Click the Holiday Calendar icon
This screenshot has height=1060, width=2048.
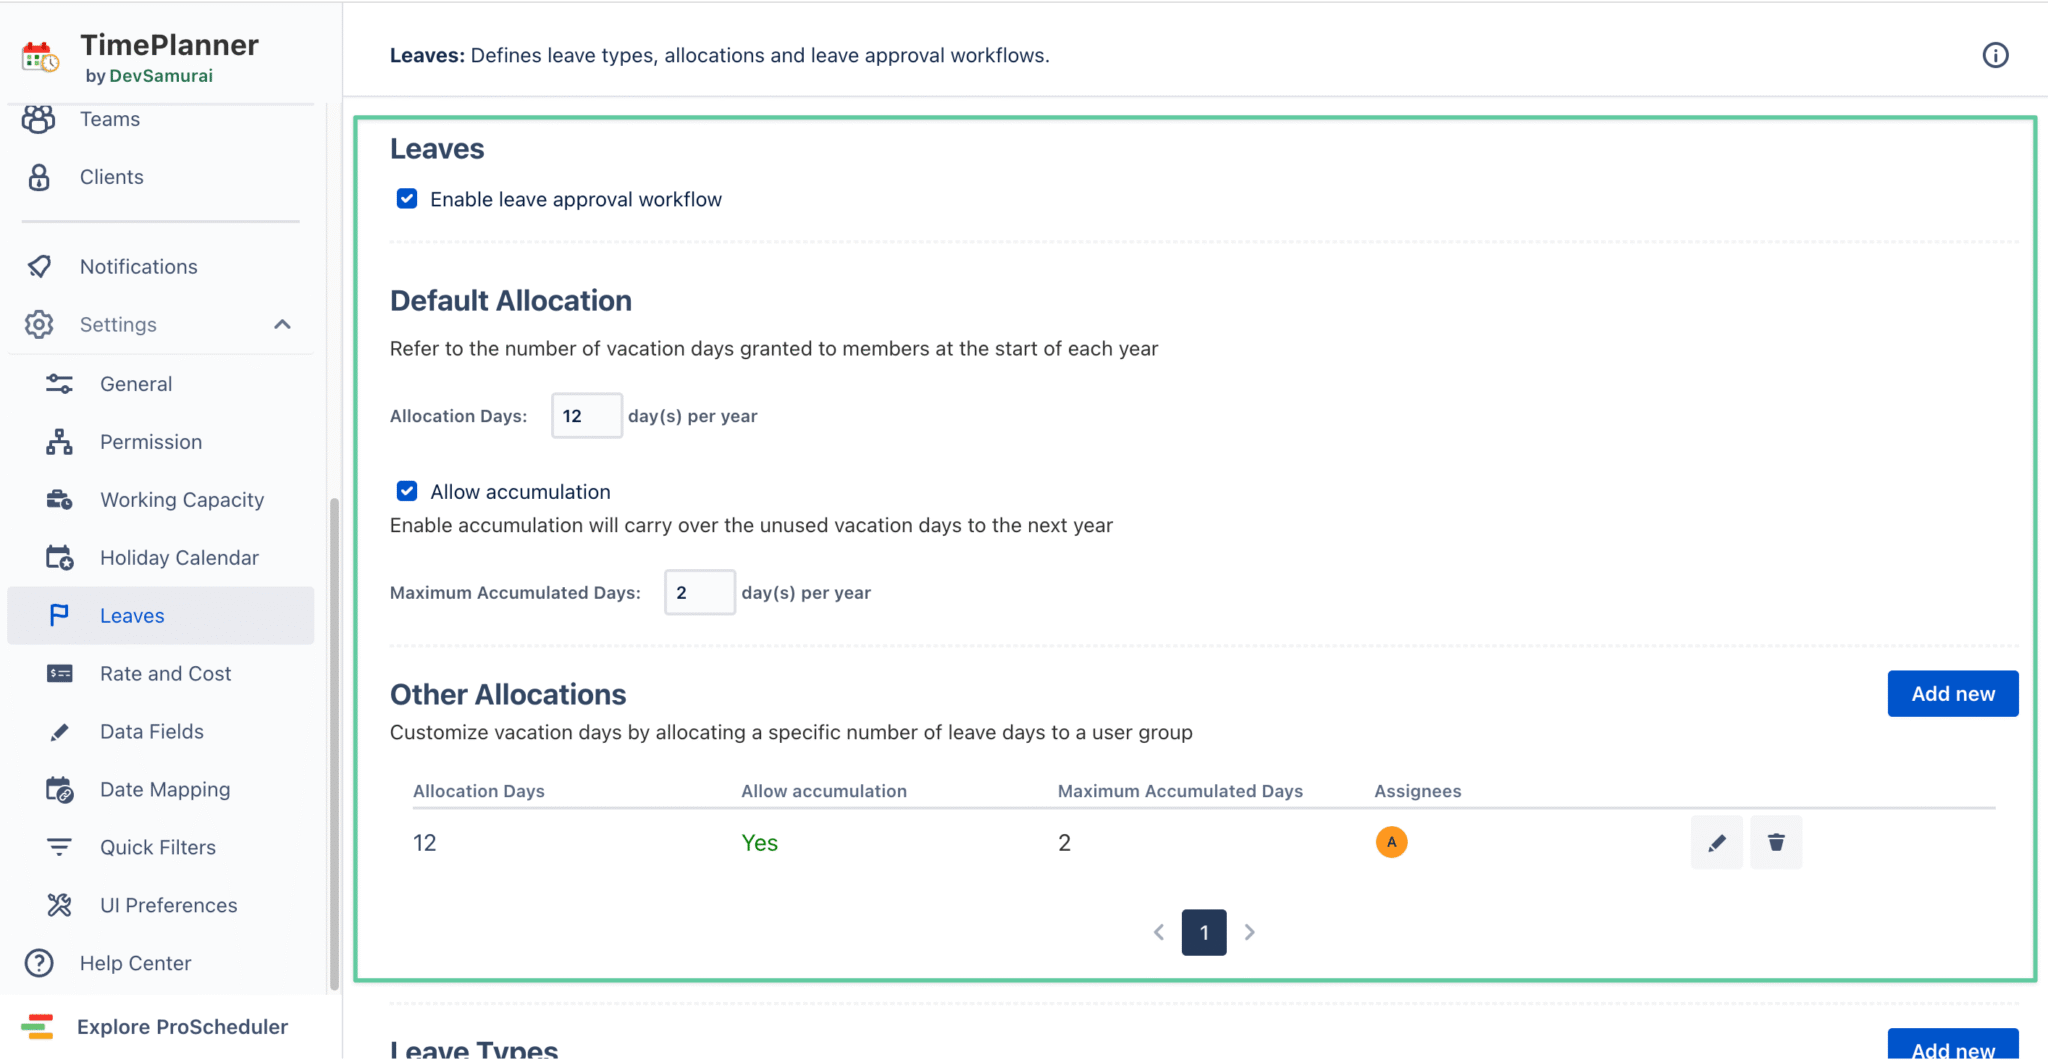tap(59, 558)
